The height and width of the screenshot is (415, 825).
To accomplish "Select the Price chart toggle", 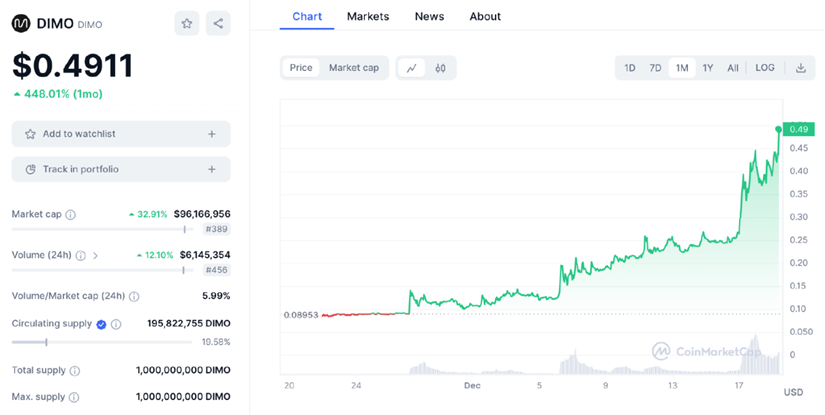I will (301, 68).
